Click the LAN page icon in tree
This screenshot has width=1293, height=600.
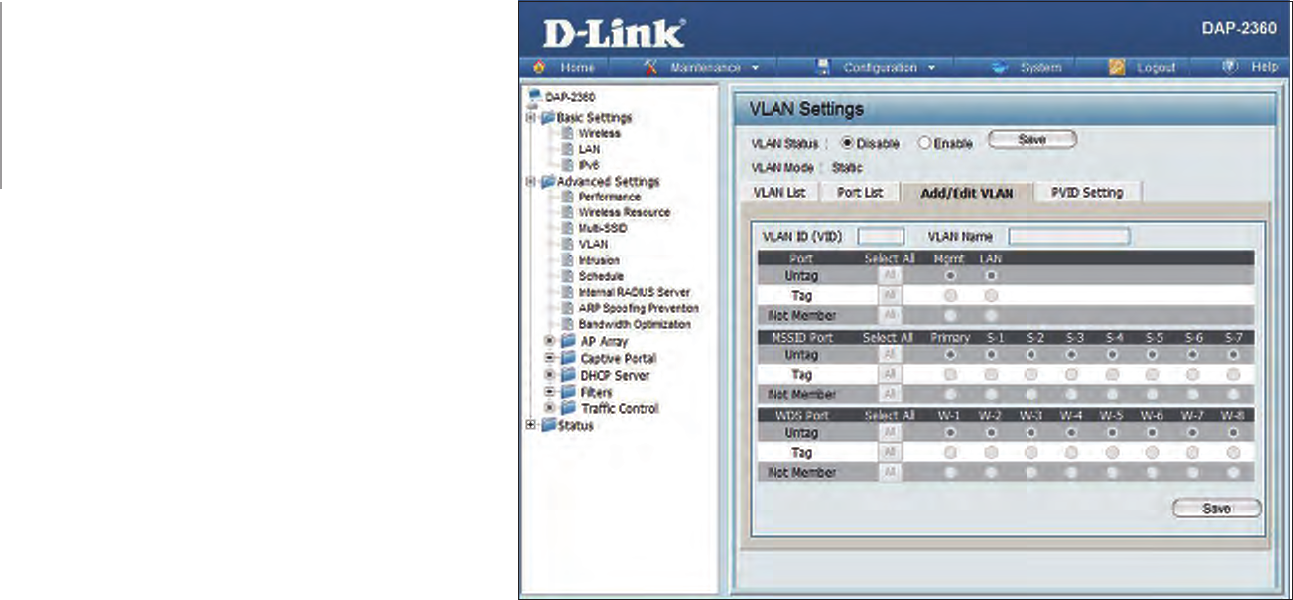(x=567, y=149)
